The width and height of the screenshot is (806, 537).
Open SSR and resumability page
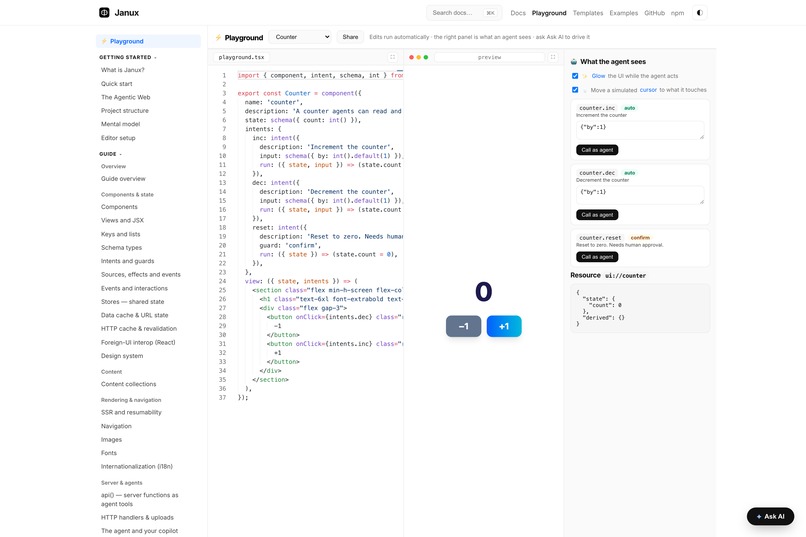click(131, 412)
